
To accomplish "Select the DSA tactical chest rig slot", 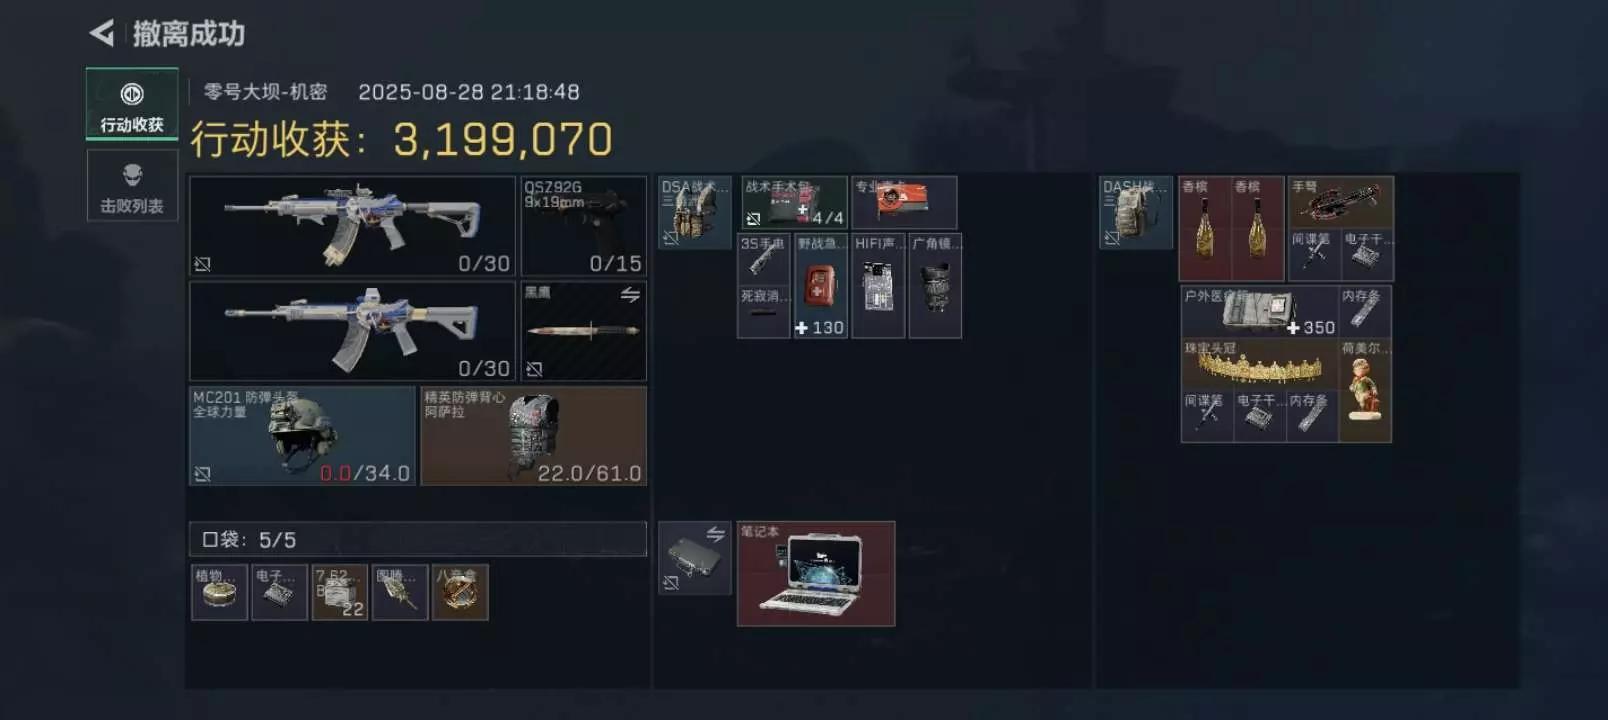I will pos(695,212).
